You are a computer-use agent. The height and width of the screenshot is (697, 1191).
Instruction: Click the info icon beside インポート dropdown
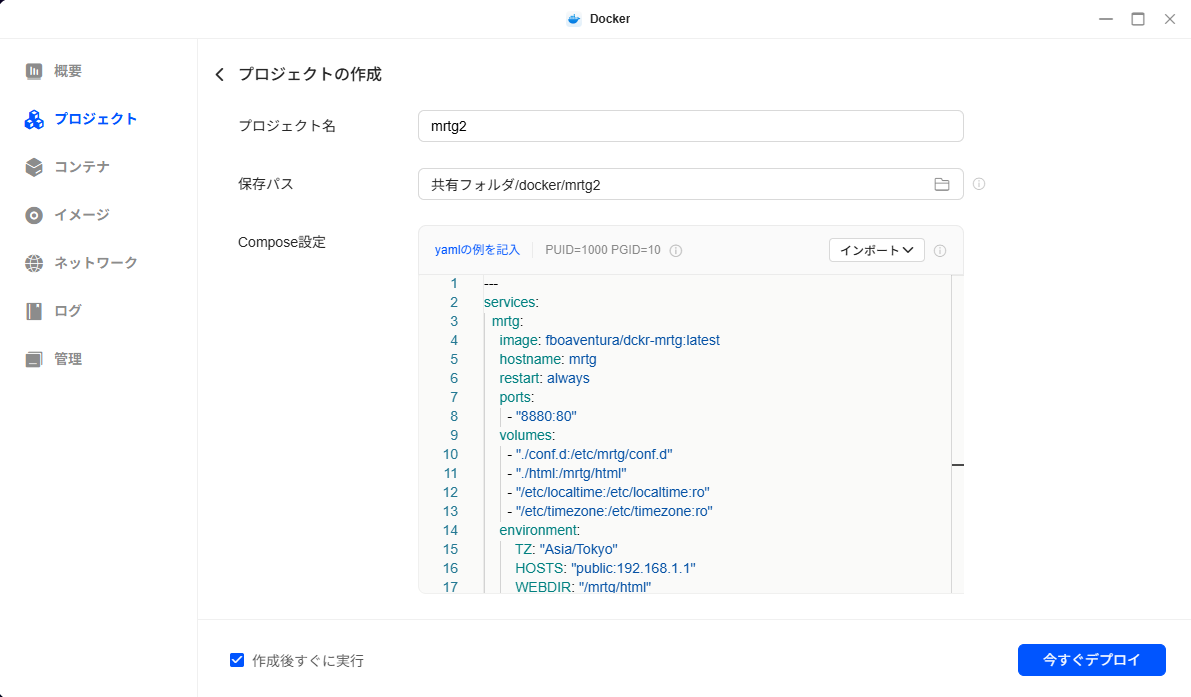tap(940, 251)
